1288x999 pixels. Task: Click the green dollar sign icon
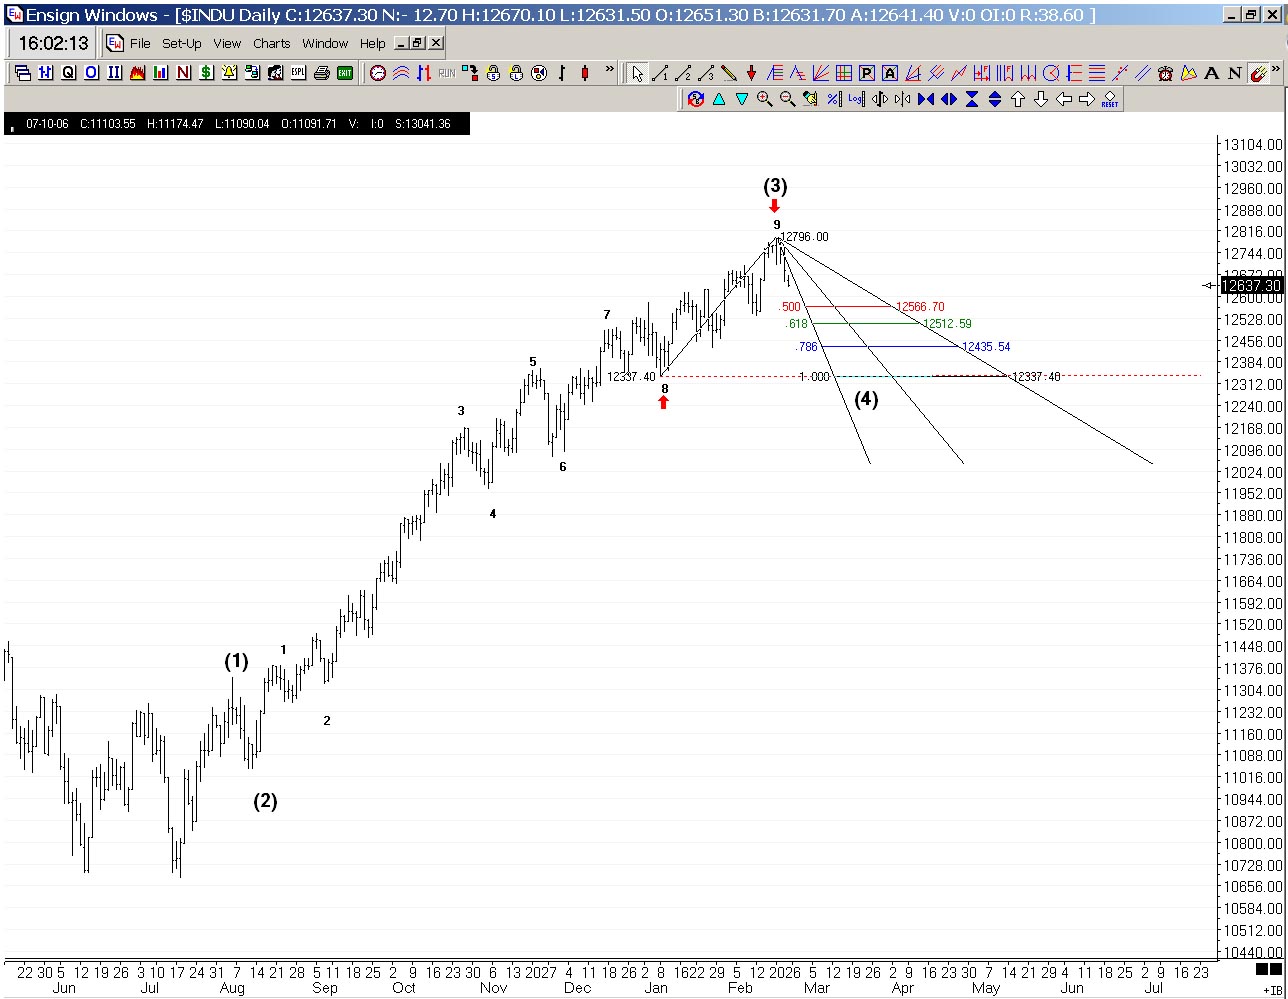point(206,73)
